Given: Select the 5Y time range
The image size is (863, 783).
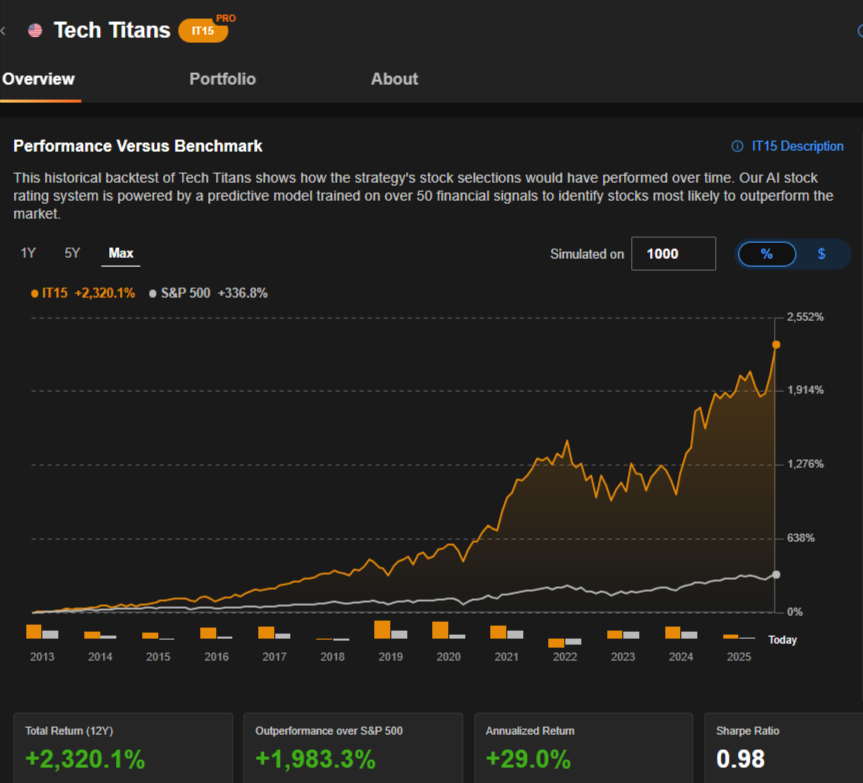Looking at the screenshot, I should coord(72,253).
